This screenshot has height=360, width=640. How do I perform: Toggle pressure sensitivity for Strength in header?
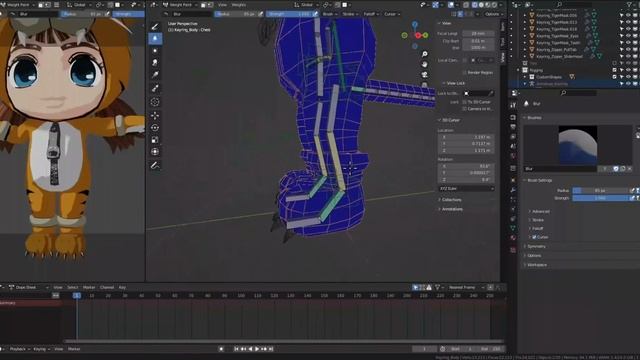pos(315,14)
